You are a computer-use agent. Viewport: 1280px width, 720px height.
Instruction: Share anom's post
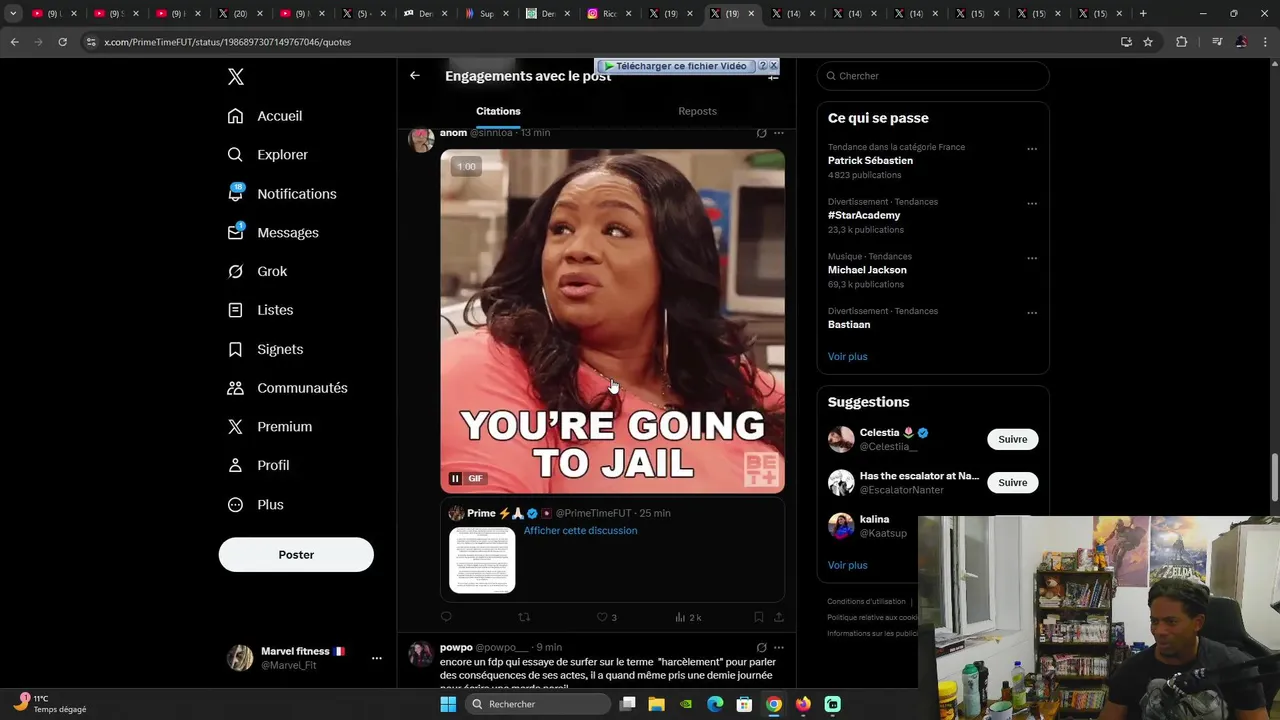point(779,617)
